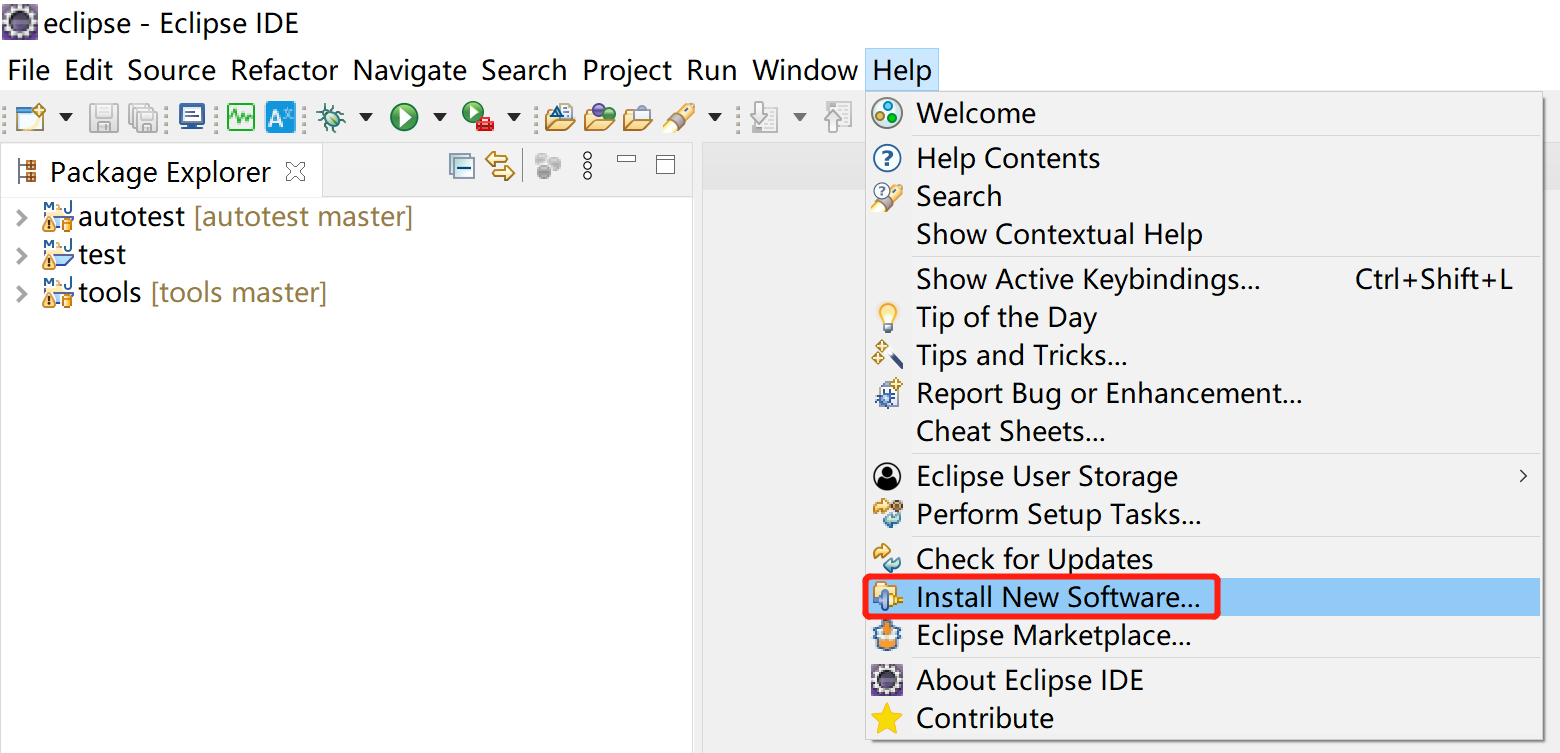1560x753 pixels.
Task: Choose Help Contents
Action: coord(1203,158)
